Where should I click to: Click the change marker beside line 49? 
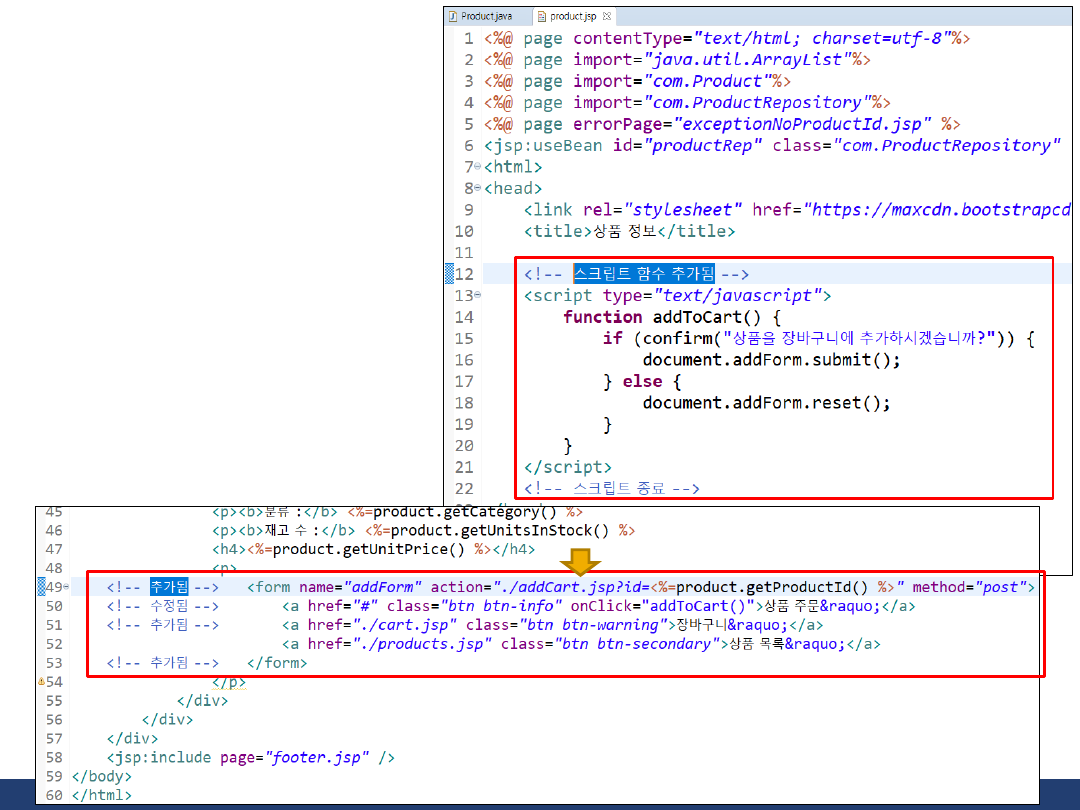[41, 587]
